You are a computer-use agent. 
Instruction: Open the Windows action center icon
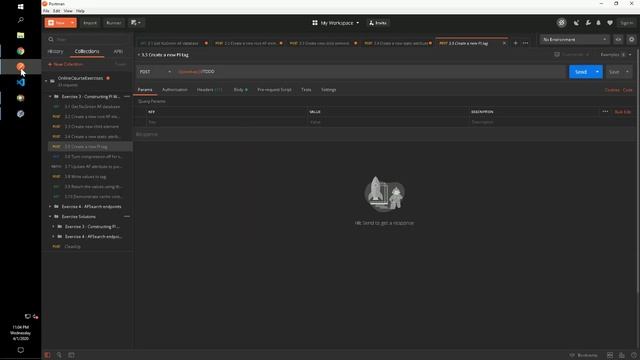coord(20,350)
